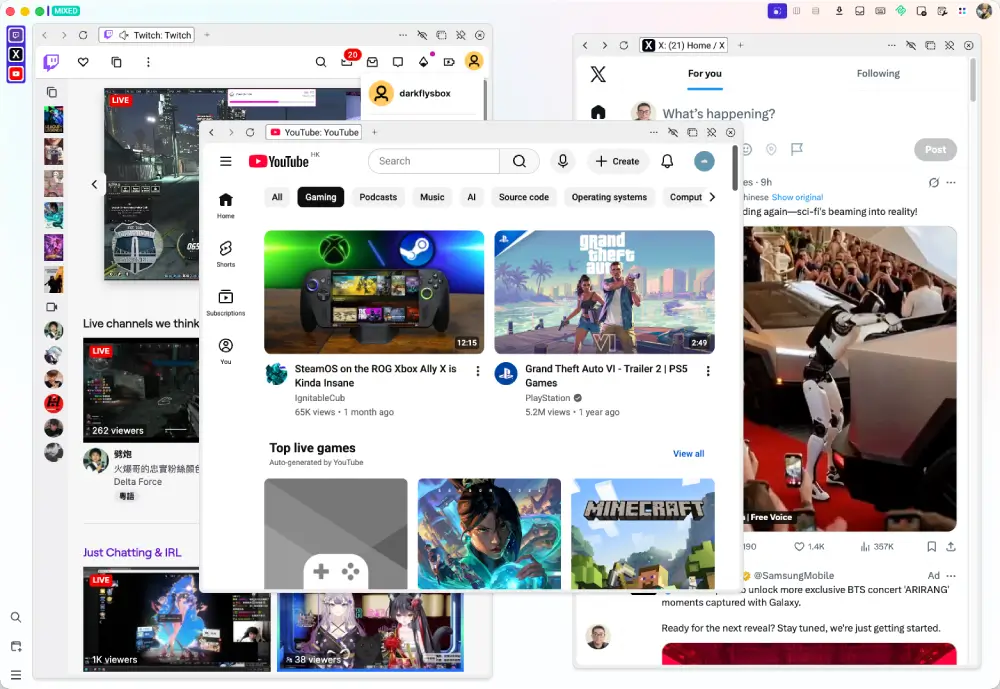
Task: Open Just Chatting & IRL category link
Action: 132,552
